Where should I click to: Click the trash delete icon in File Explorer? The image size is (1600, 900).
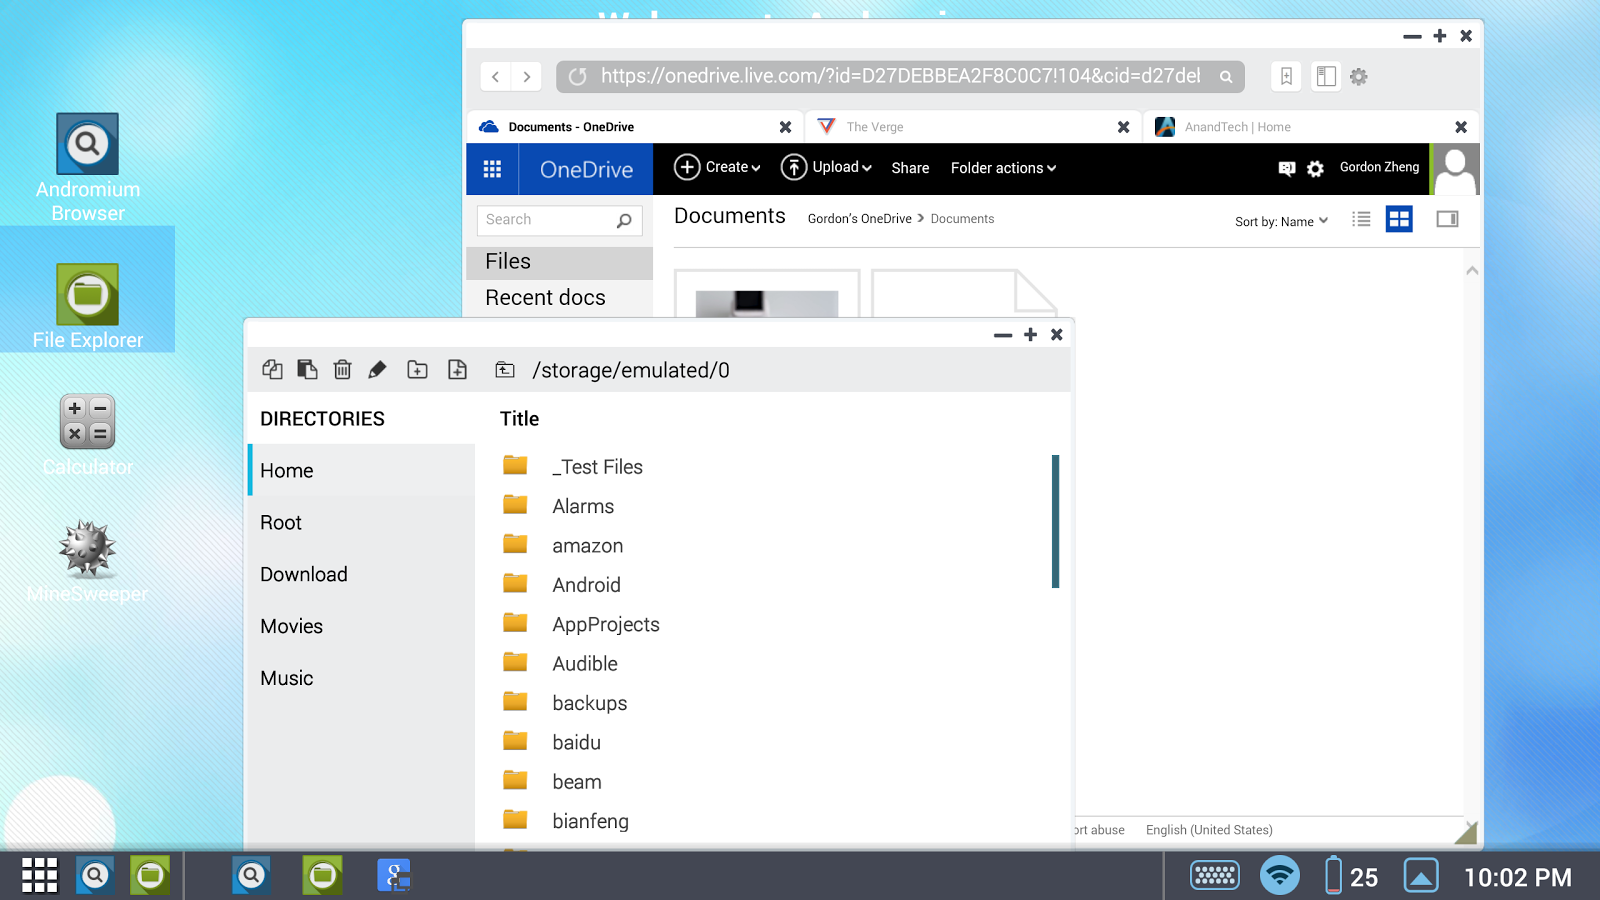(342, 369)
